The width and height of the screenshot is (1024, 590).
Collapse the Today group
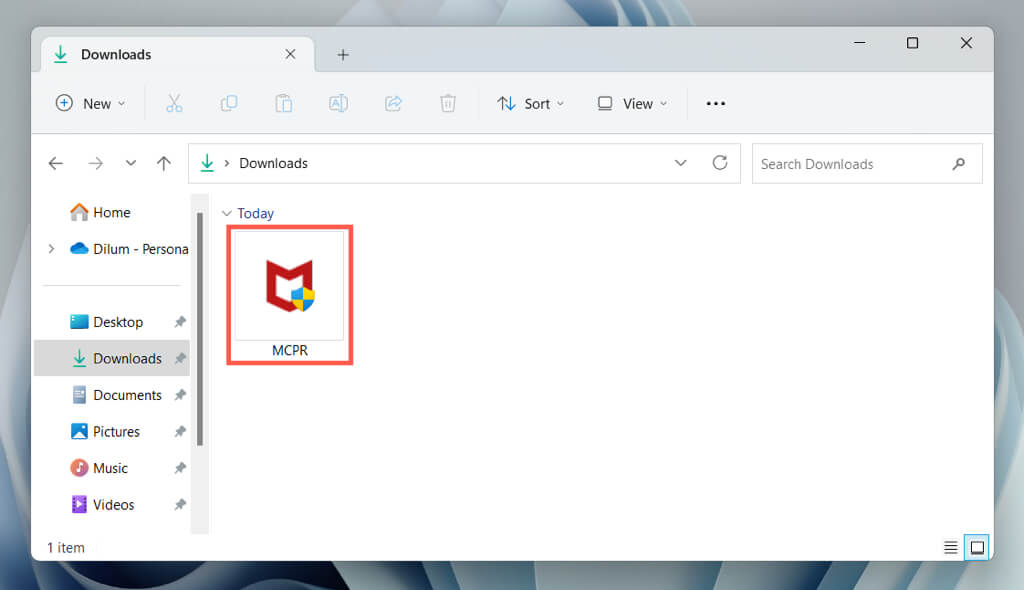[x=227, y=213]
